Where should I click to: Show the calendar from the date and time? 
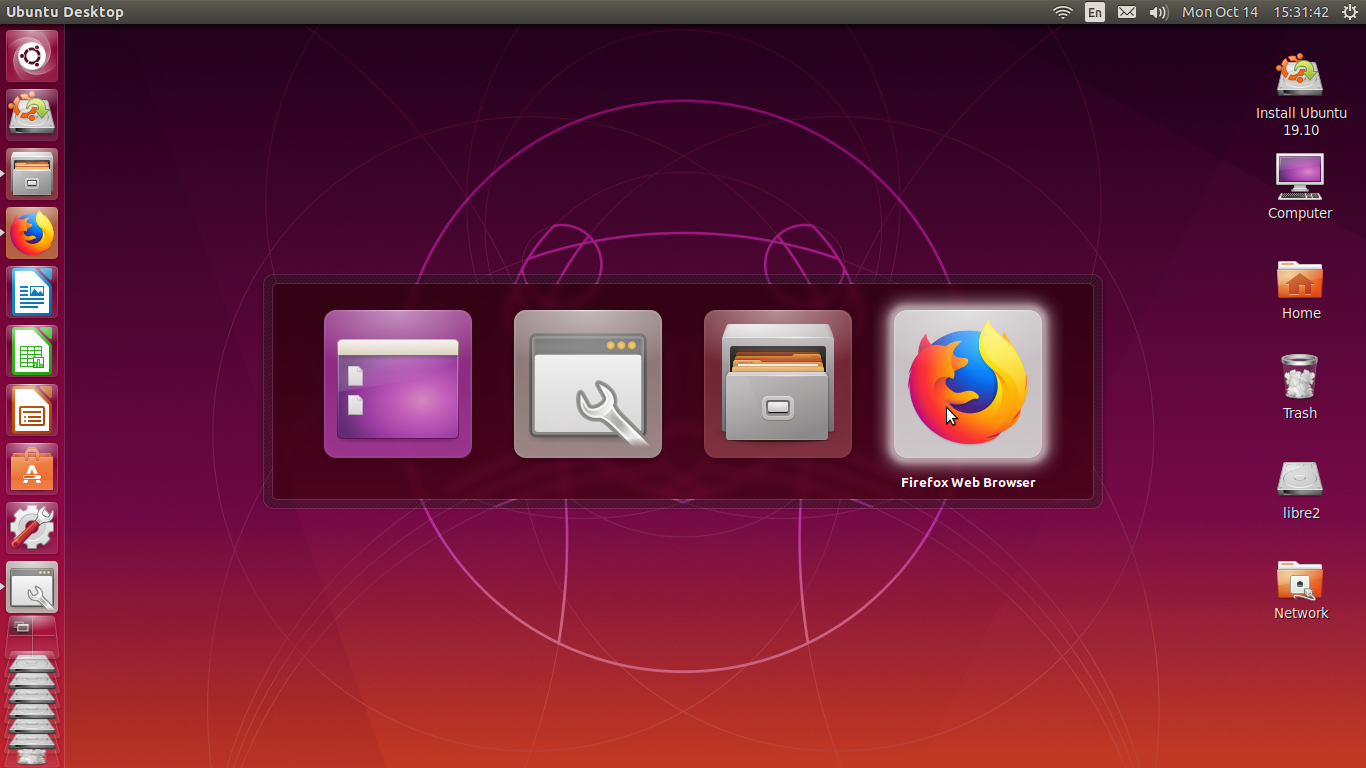[x=1255, y=12]
